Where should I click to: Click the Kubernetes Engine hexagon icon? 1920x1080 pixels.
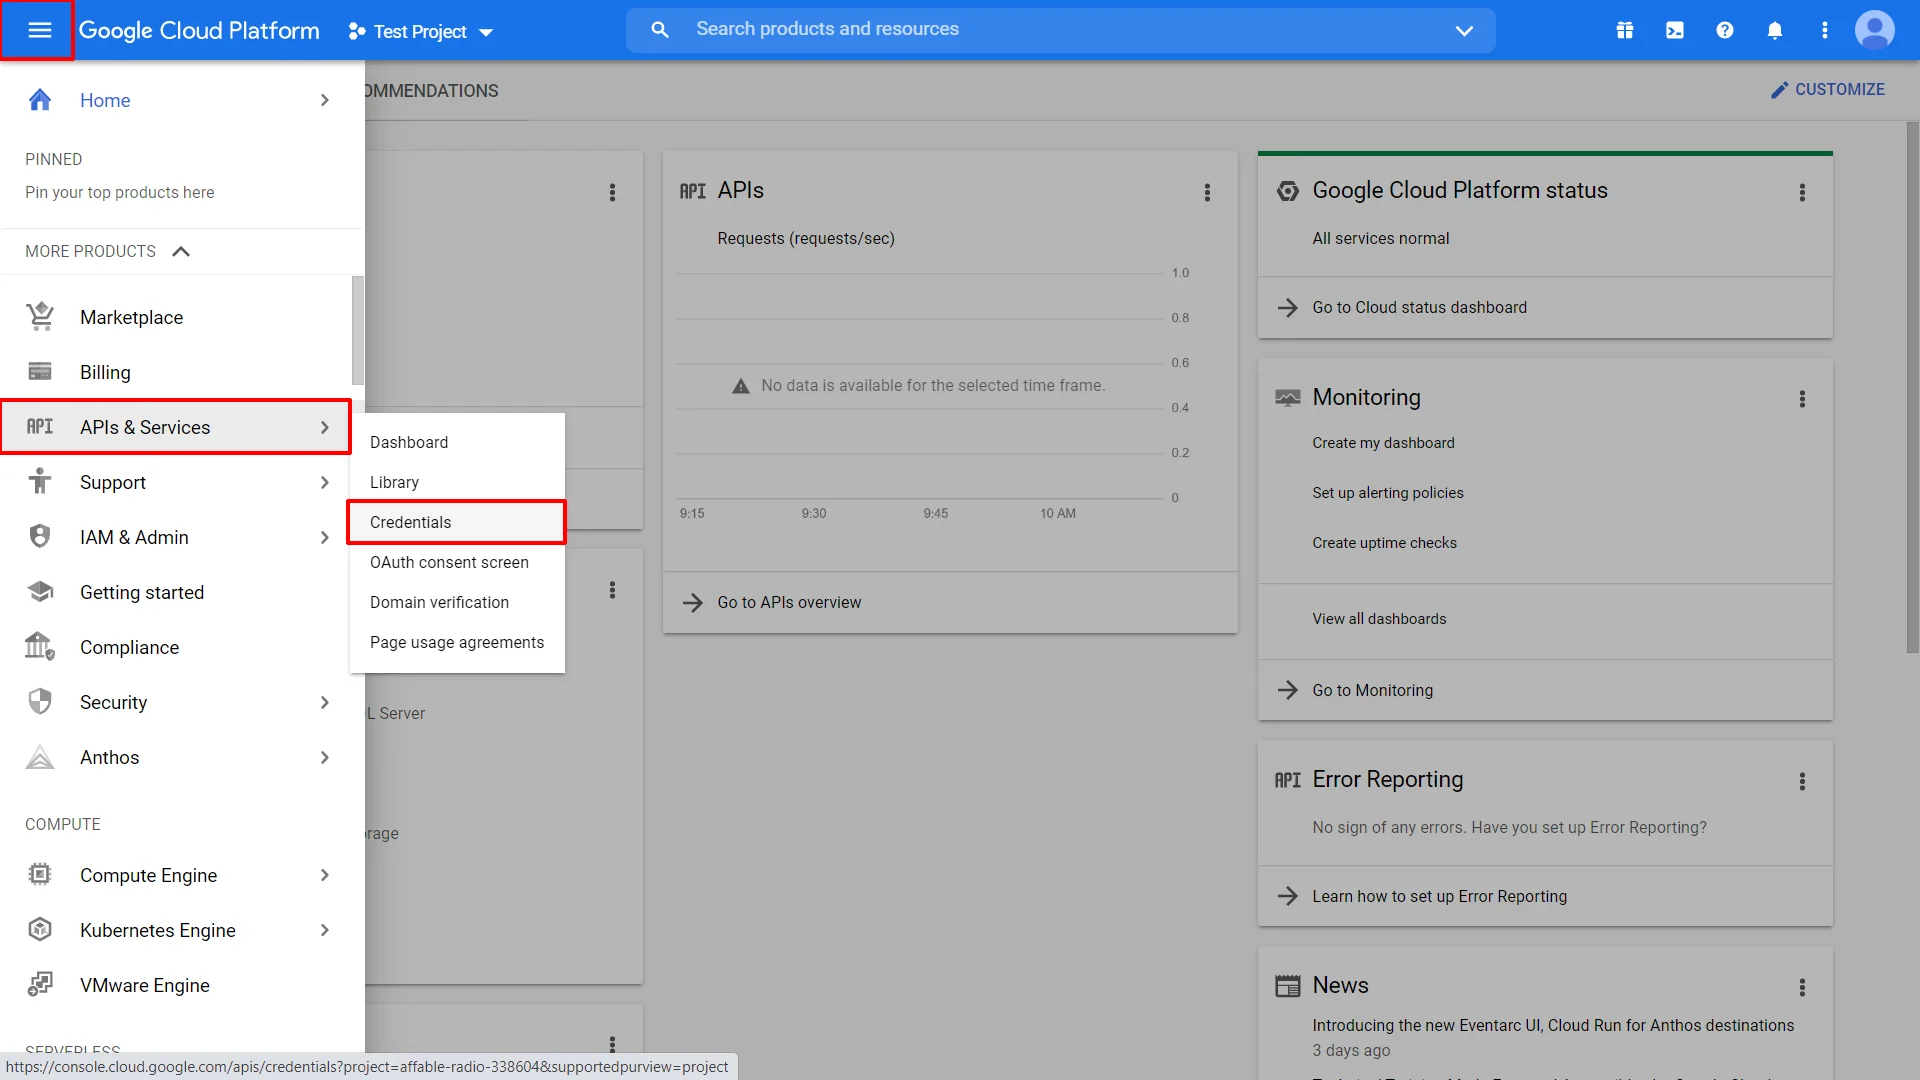(x=40, y=930)
